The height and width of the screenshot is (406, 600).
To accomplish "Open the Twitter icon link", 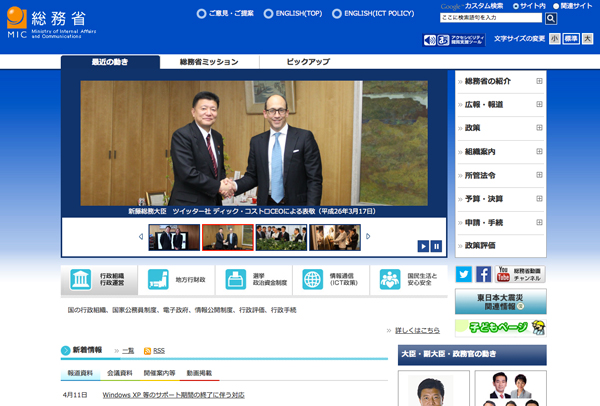I will pyautogui.click(x=464, y=274).
